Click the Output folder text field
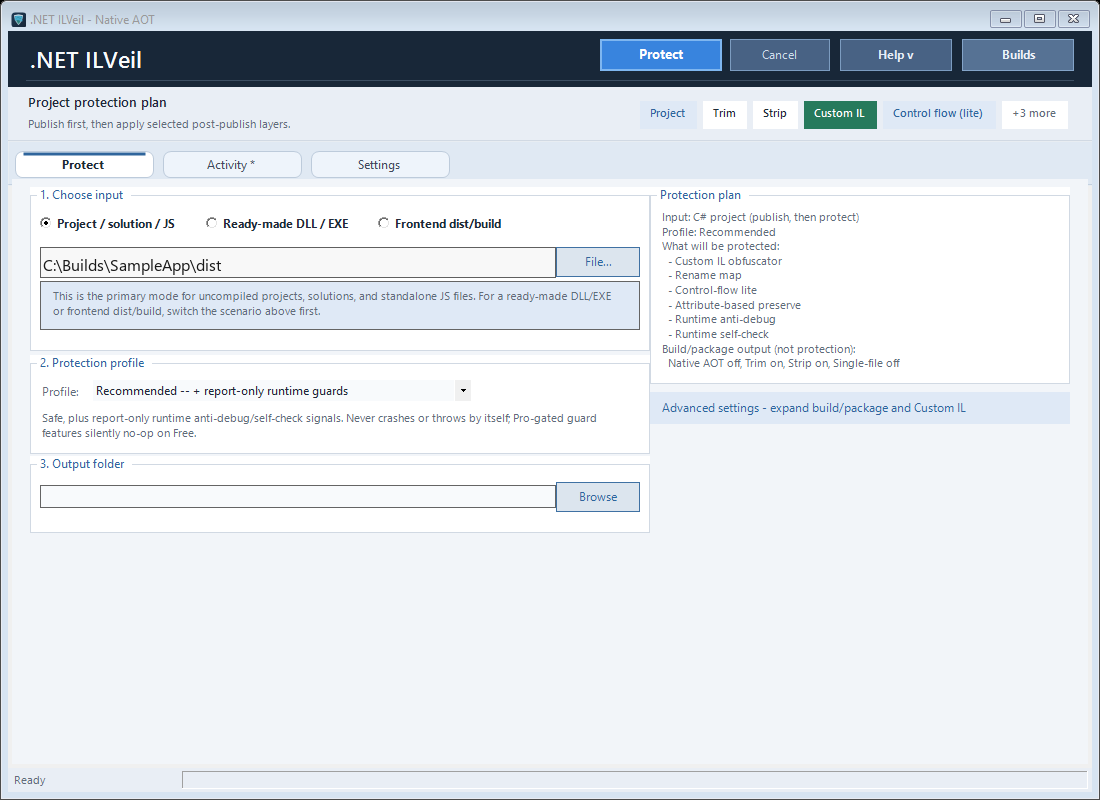Screen dimensions: 1100x800 pos(297,497)
